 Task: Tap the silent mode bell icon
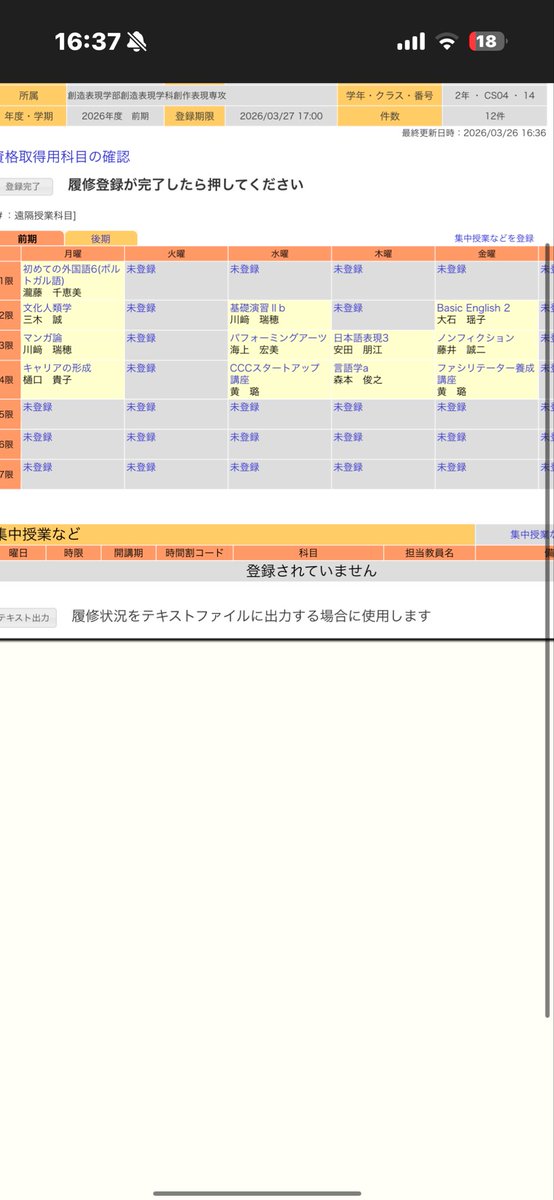(137, 42)
